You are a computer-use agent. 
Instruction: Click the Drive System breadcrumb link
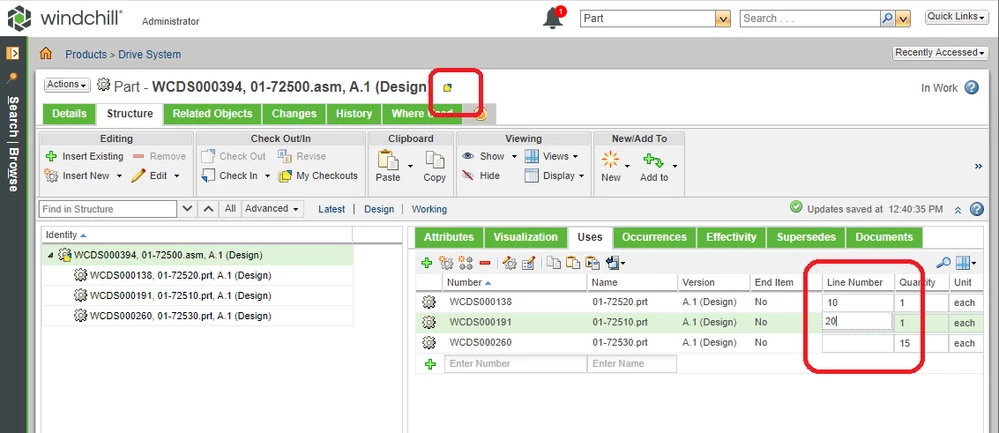point(150,54)
